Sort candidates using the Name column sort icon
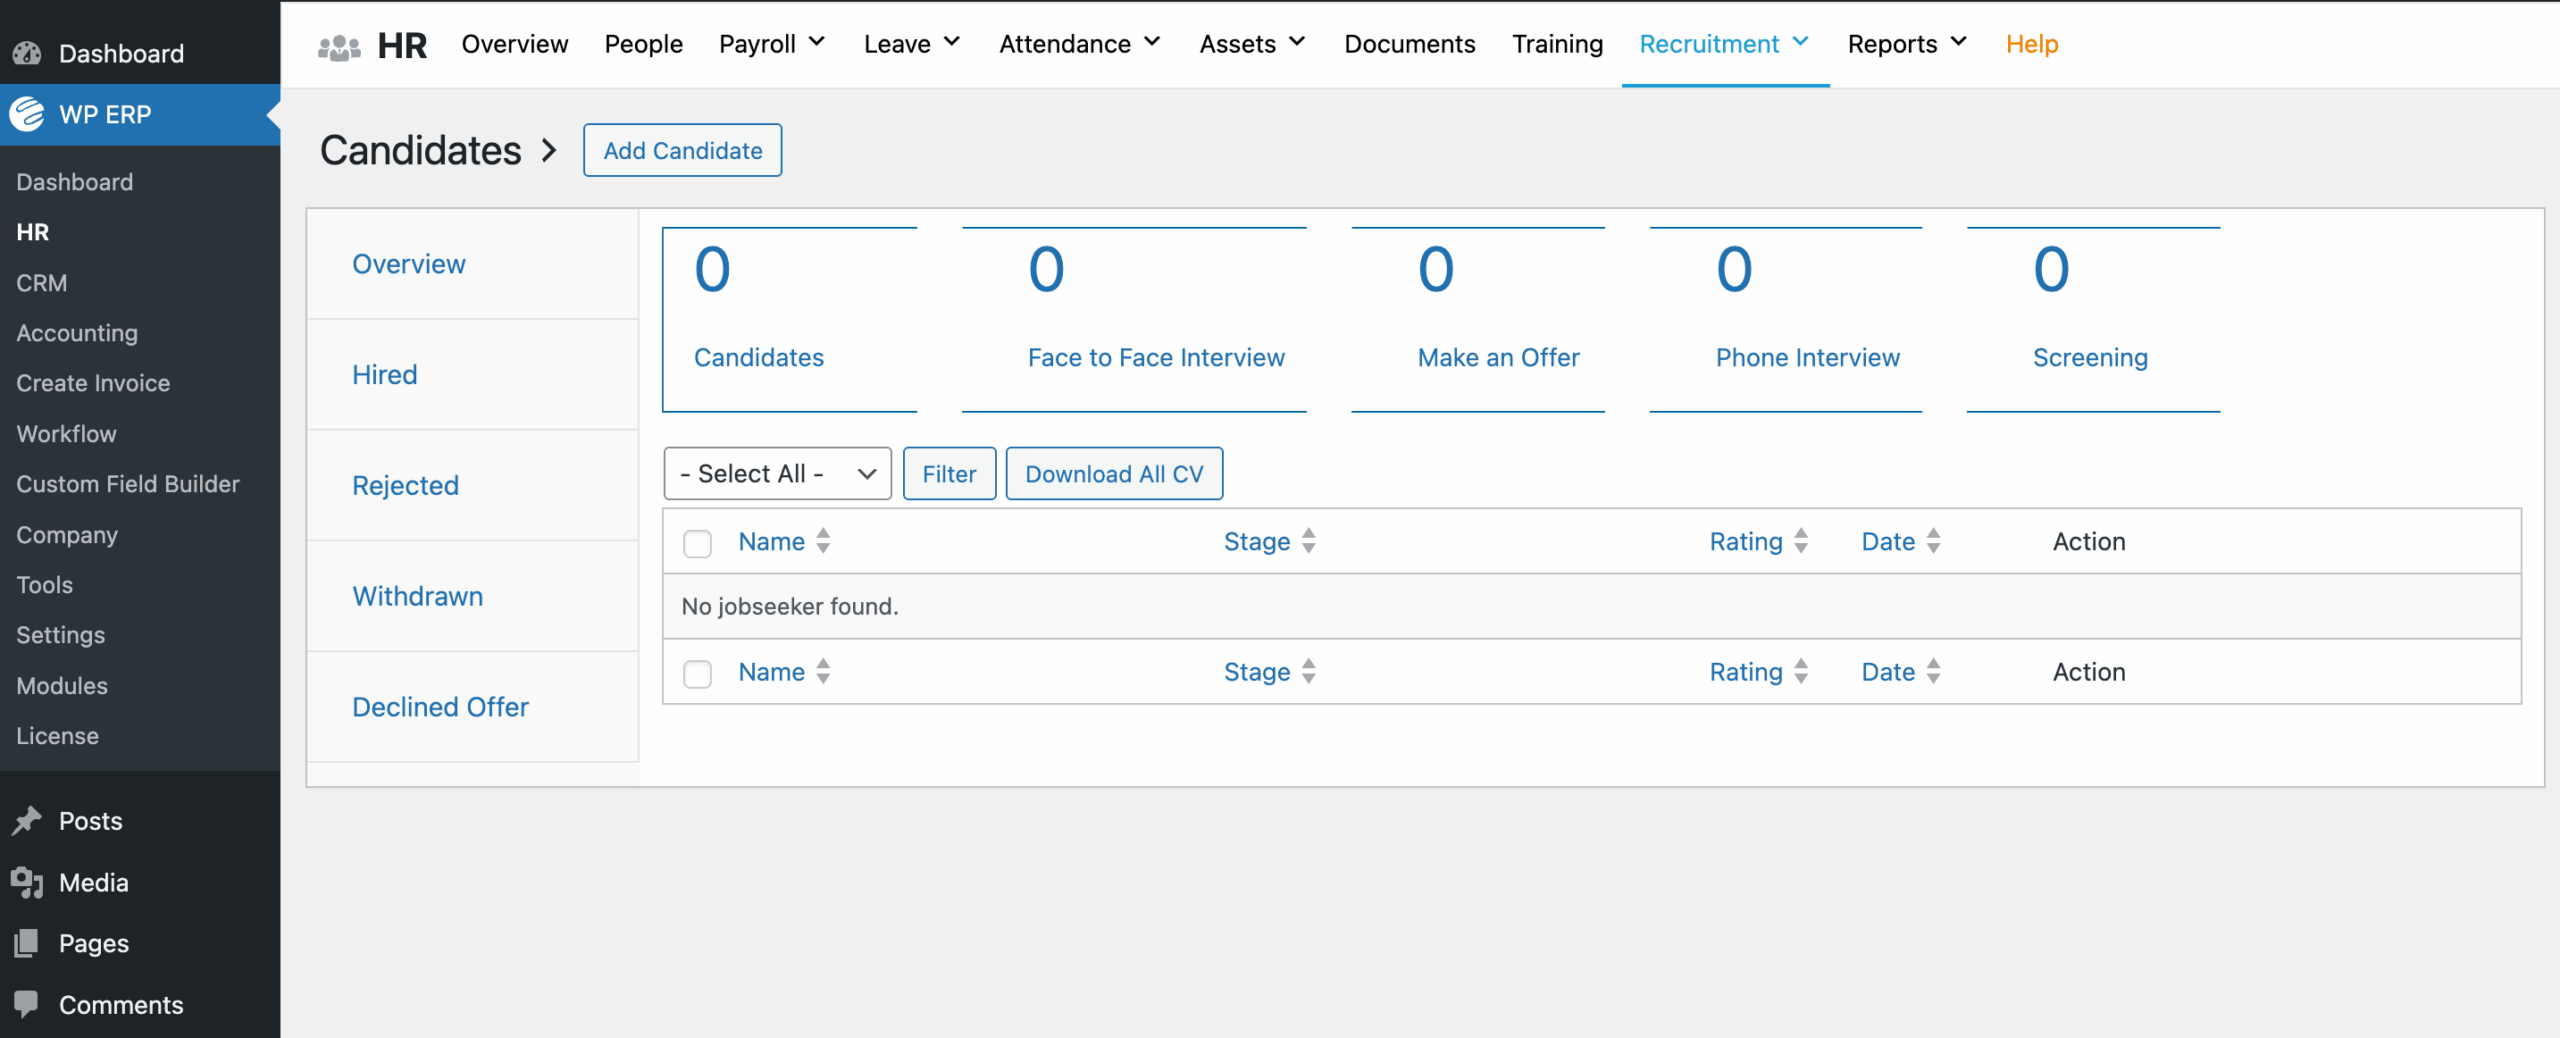Screen dimensions: 2560x1038 [x=823, y=541]
